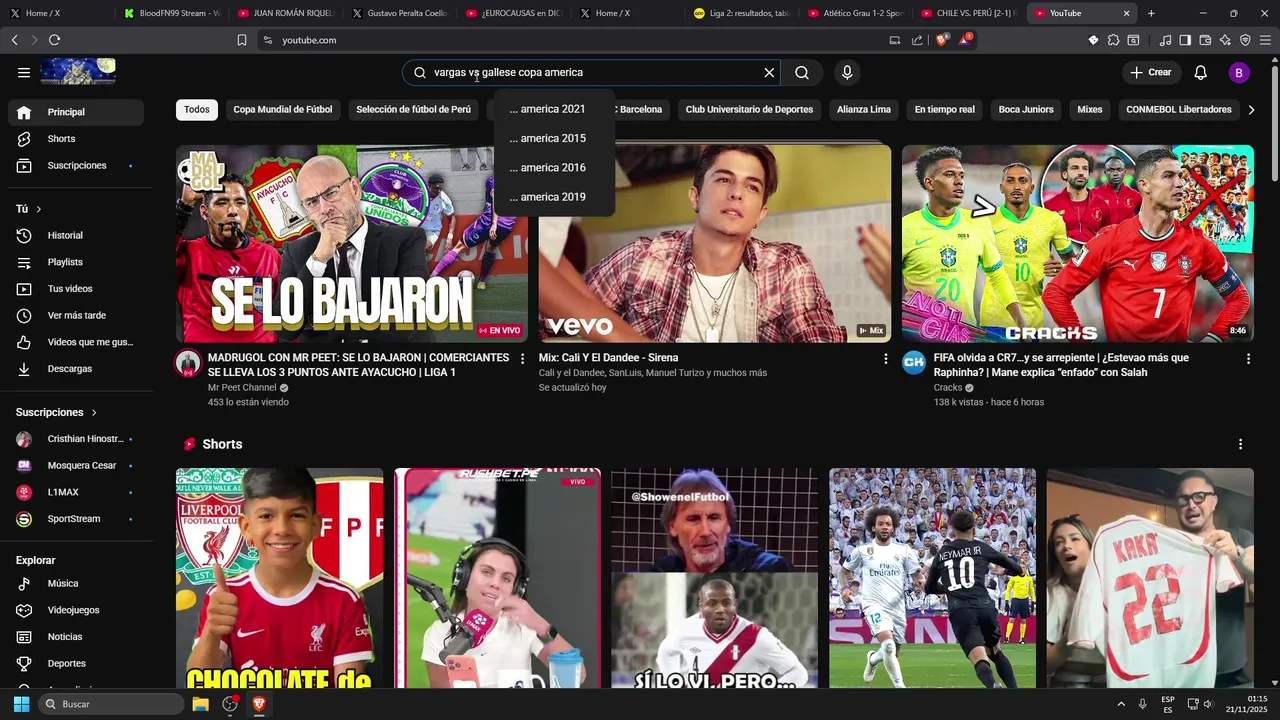Screen dimensions: 1280x720
Task: Open the Cracks channel link
Action: pos(948,388)
